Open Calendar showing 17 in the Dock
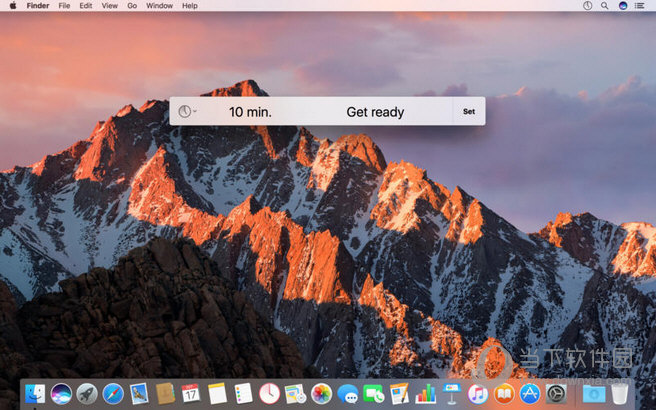This screenshot has height=410, width=656. click(x=191, y=394)
